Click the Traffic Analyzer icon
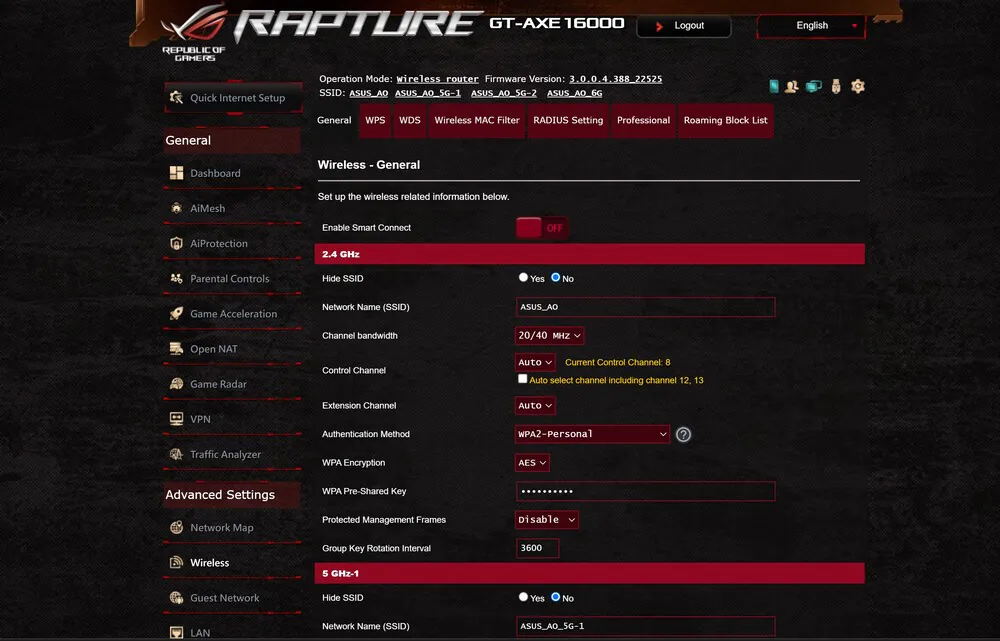The image size is (1000, 641). click(x=177, y=453)
